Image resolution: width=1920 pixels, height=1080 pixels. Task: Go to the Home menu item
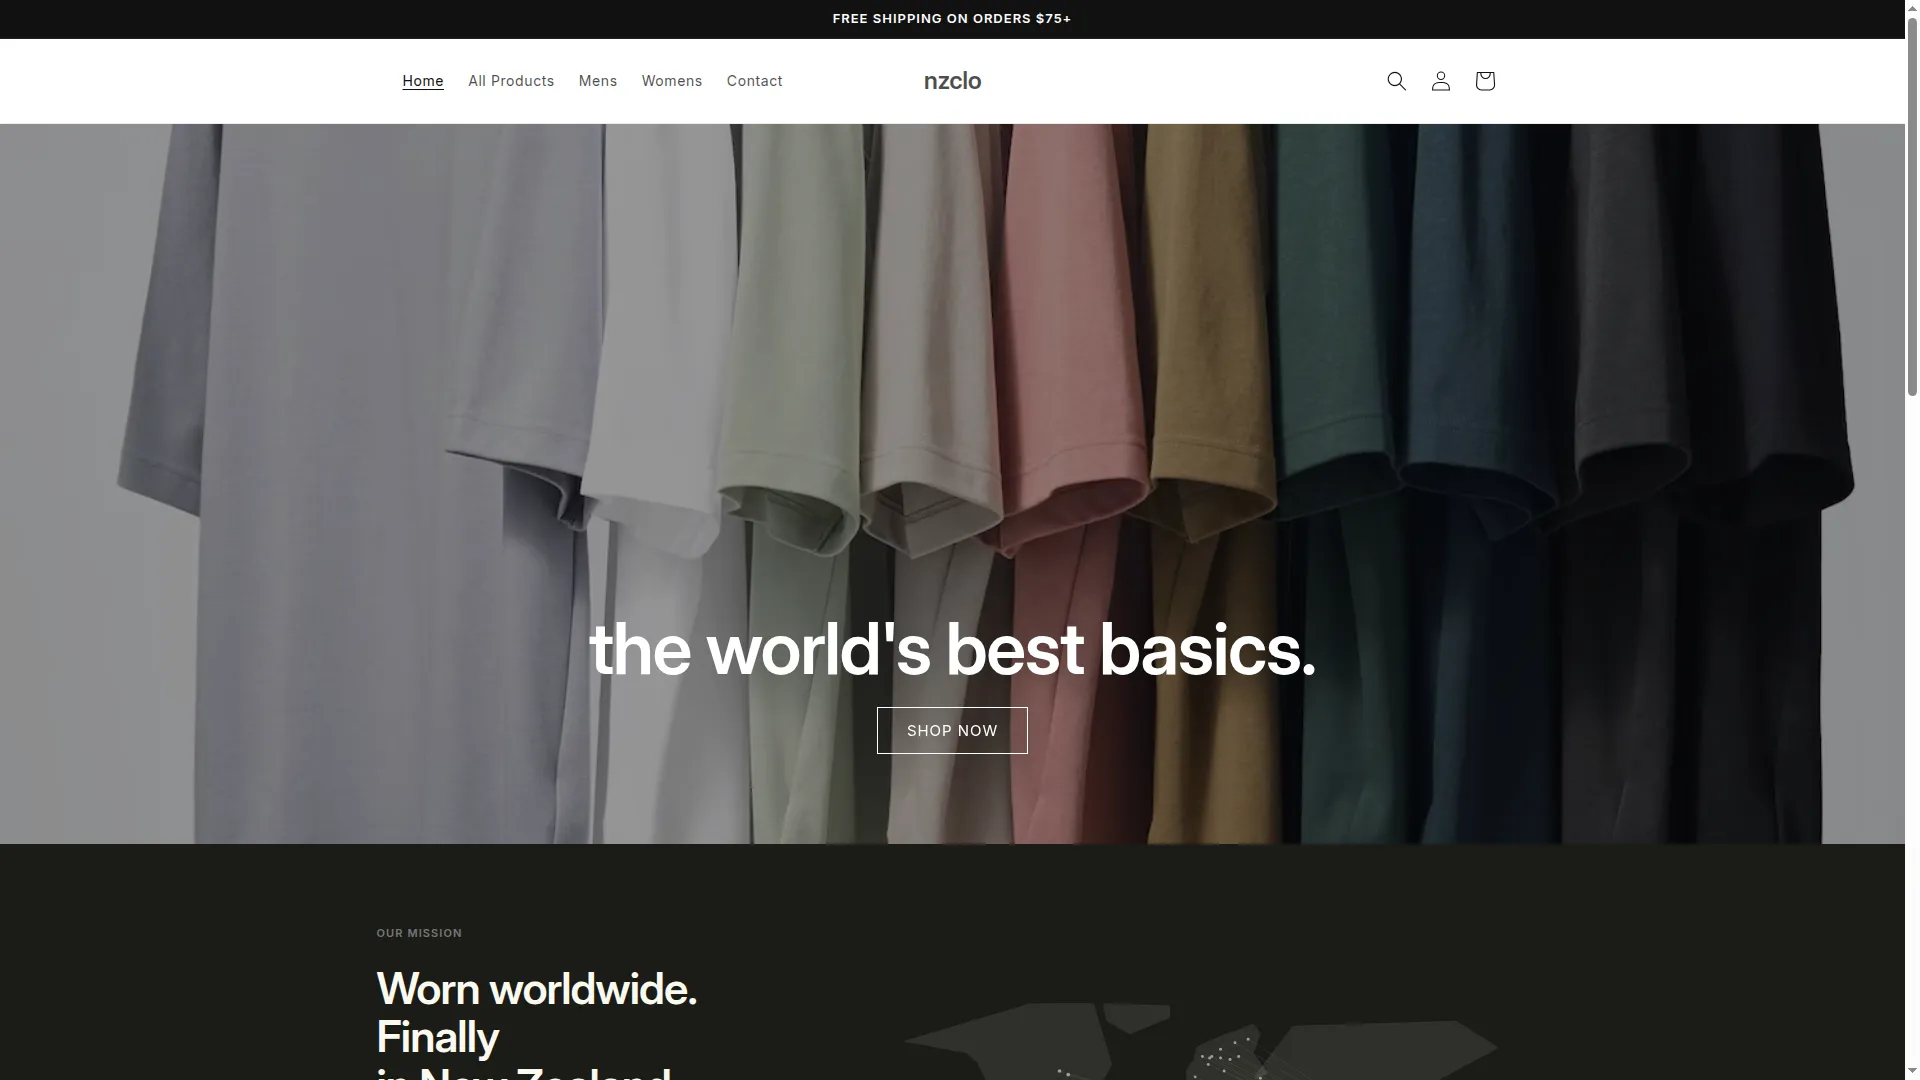(x=423, y=81)
